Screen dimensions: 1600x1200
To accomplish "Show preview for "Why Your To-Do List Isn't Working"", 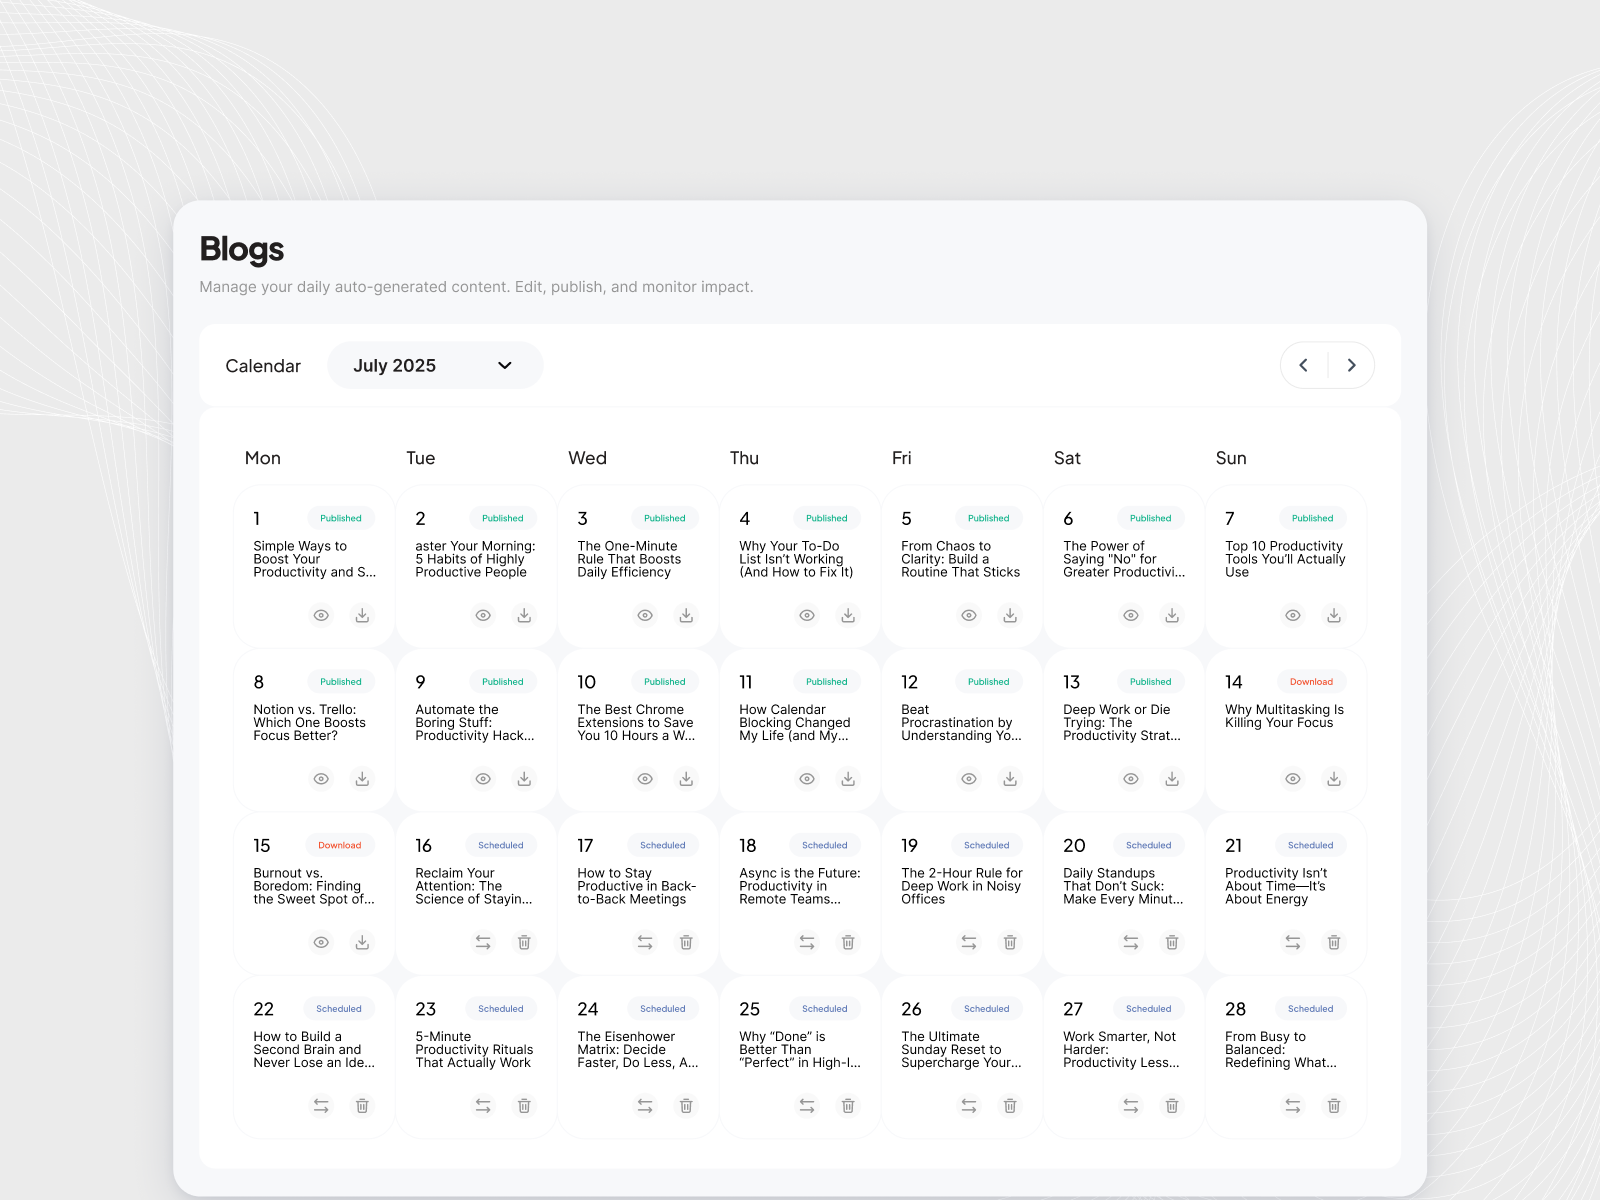I will pos(806,615).
